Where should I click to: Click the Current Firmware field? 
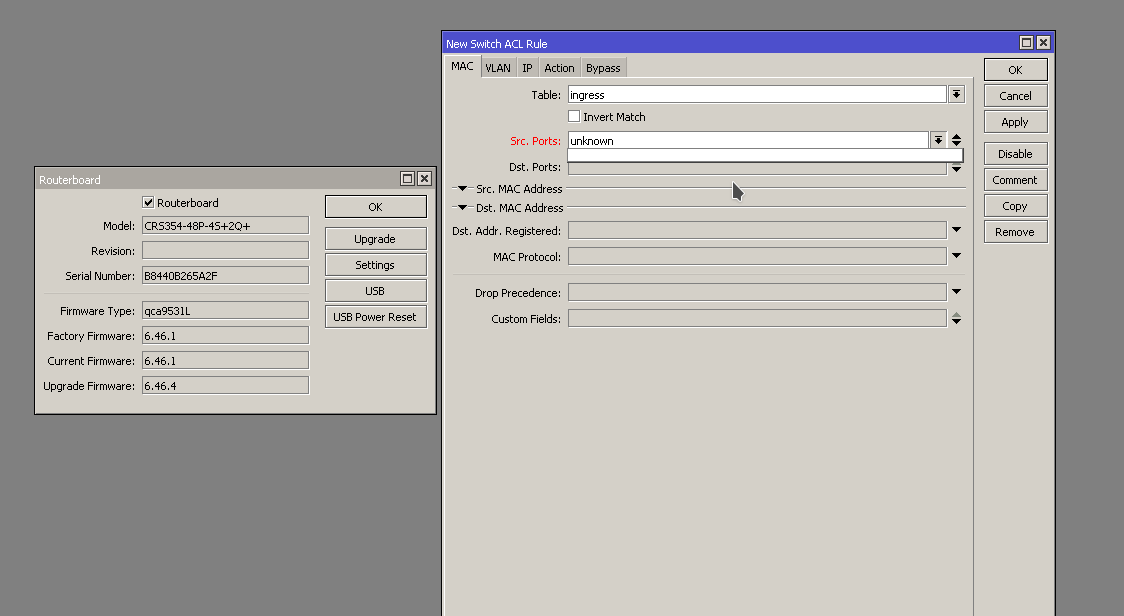coord(225,361)
